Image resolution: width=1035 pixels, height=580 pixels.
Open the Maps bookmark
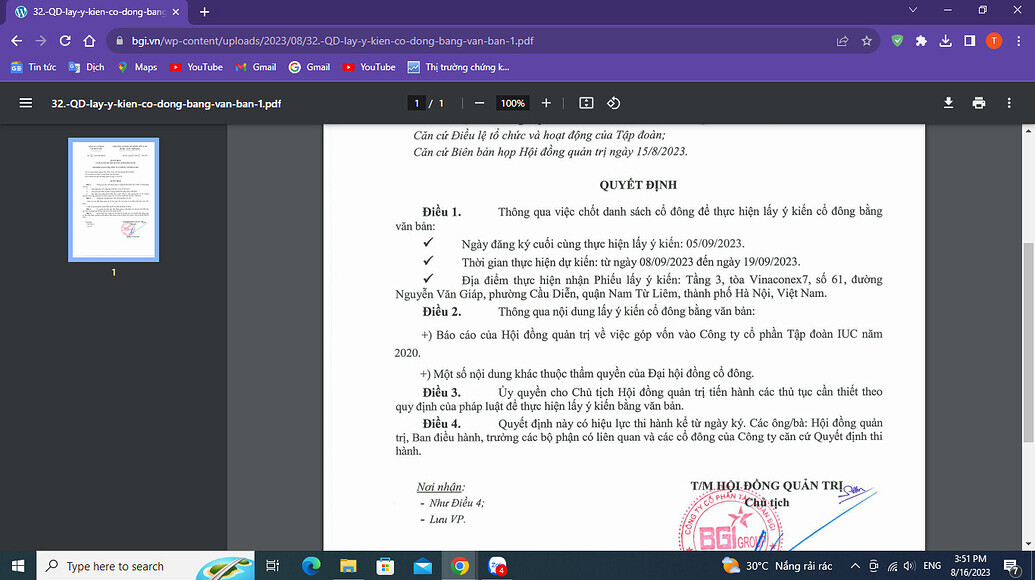pos(137,67)
